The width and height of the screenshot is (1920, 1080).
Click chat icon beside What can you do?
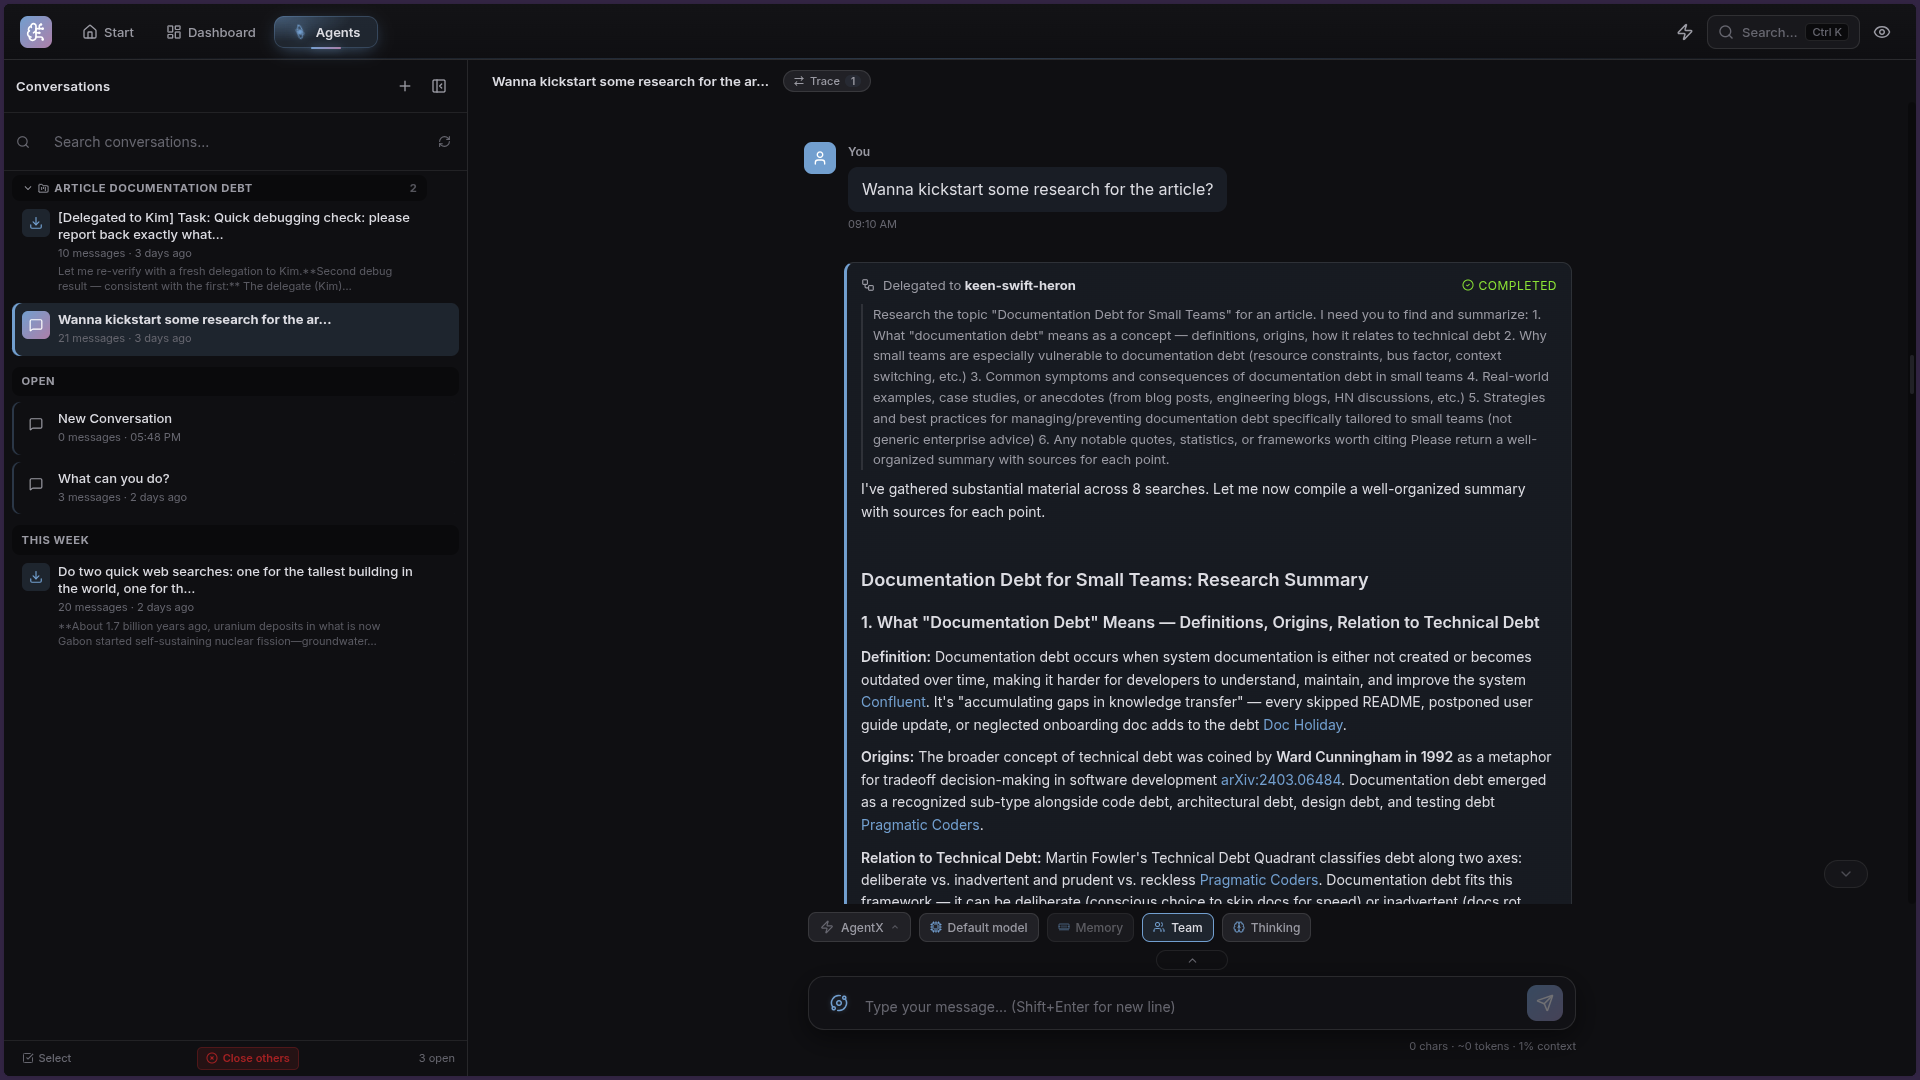coord(36,484)
